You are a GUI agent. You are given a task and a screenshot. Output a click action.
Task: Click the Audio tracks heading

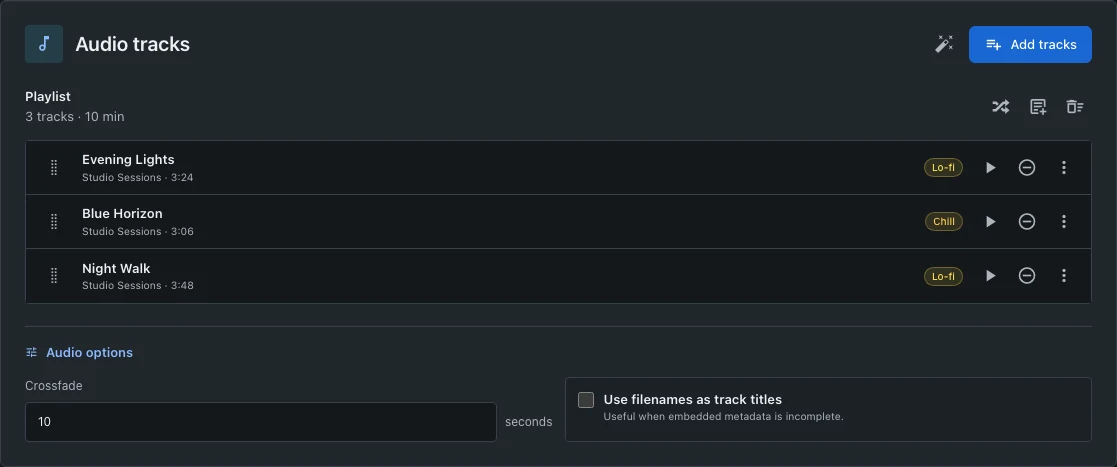point(133,44)
